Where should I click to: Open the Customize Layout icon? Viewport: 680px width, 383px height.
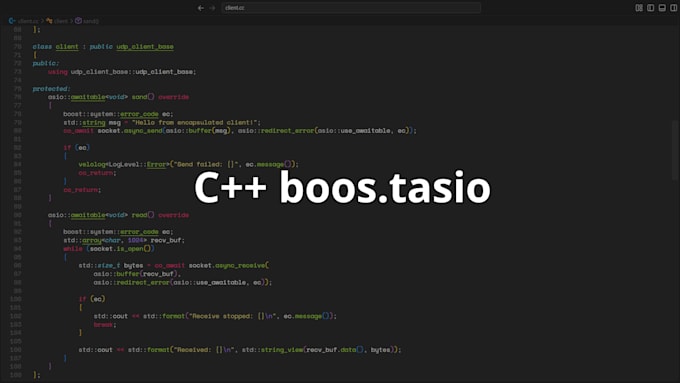coord(639,8)
